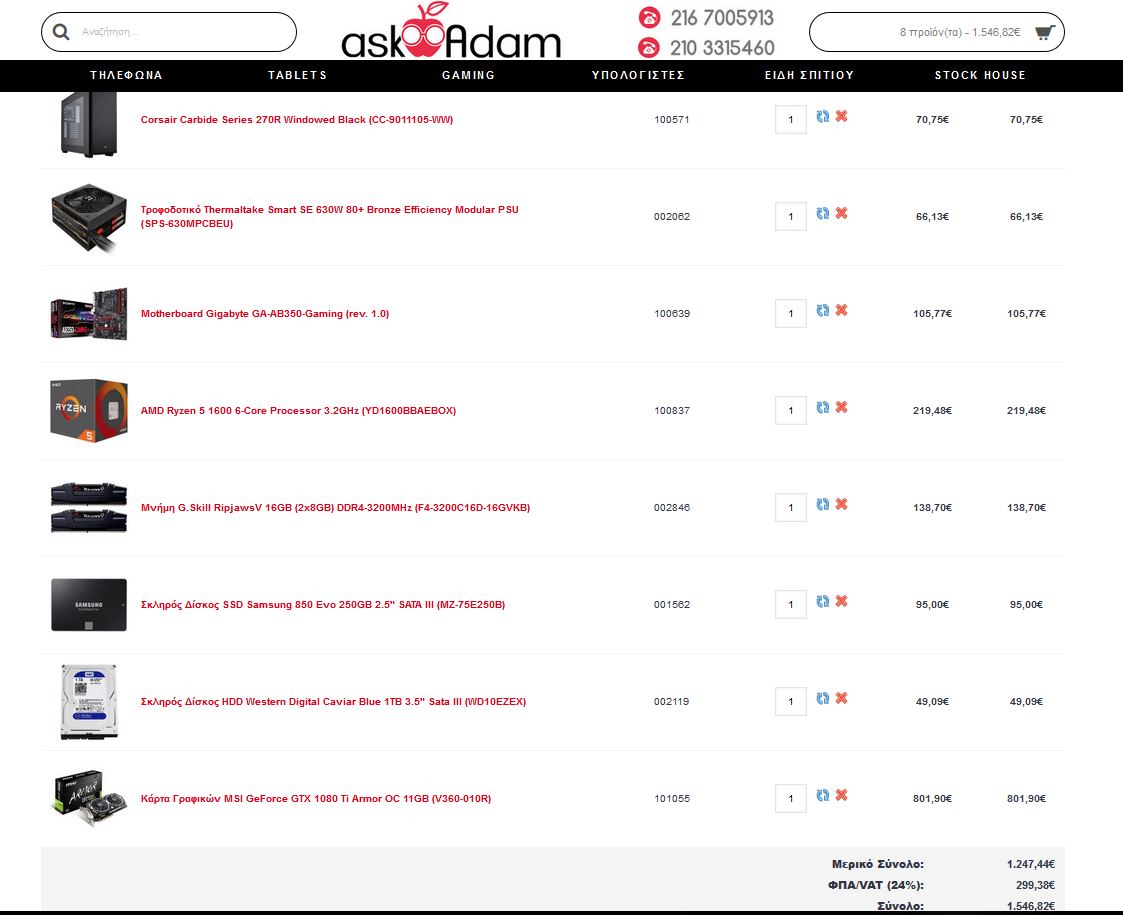Open the ΤΗΛΕΦΩΝΑ menu
Screen dimensions: 1123x915
(x=126, y=75)
